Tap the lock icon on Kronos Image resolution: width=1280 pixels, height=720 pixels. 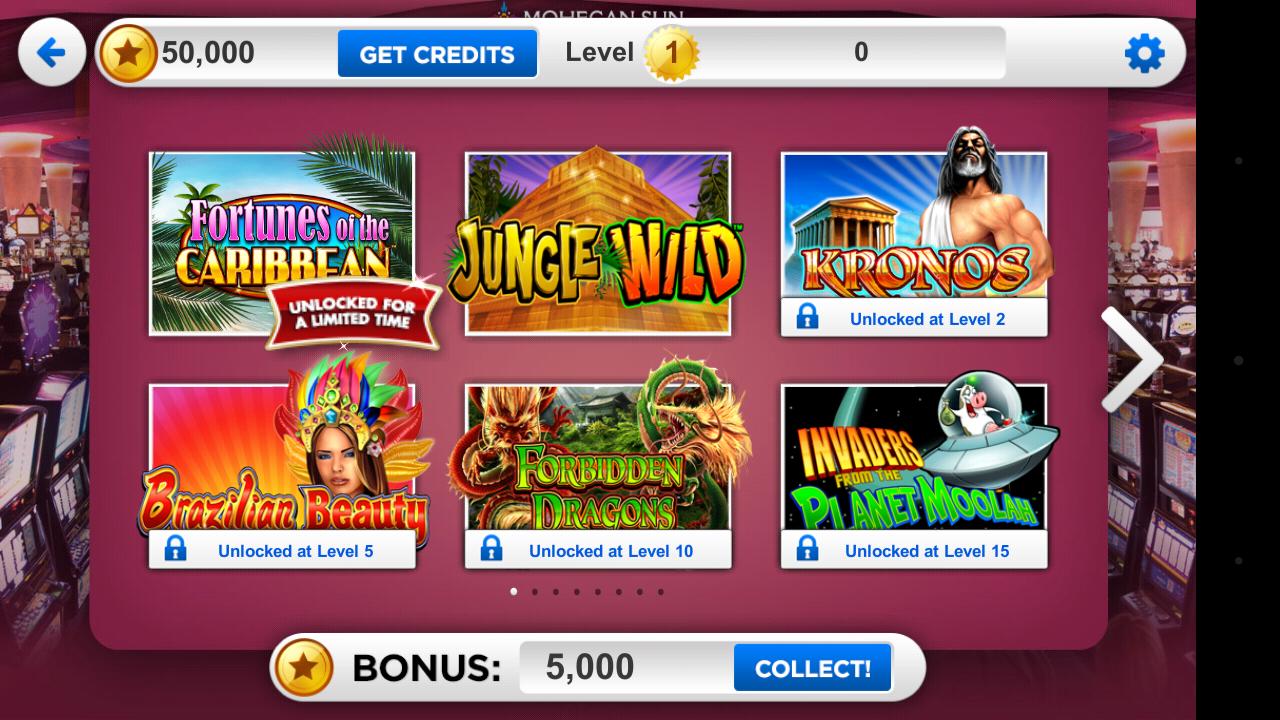tap(807, 318)
